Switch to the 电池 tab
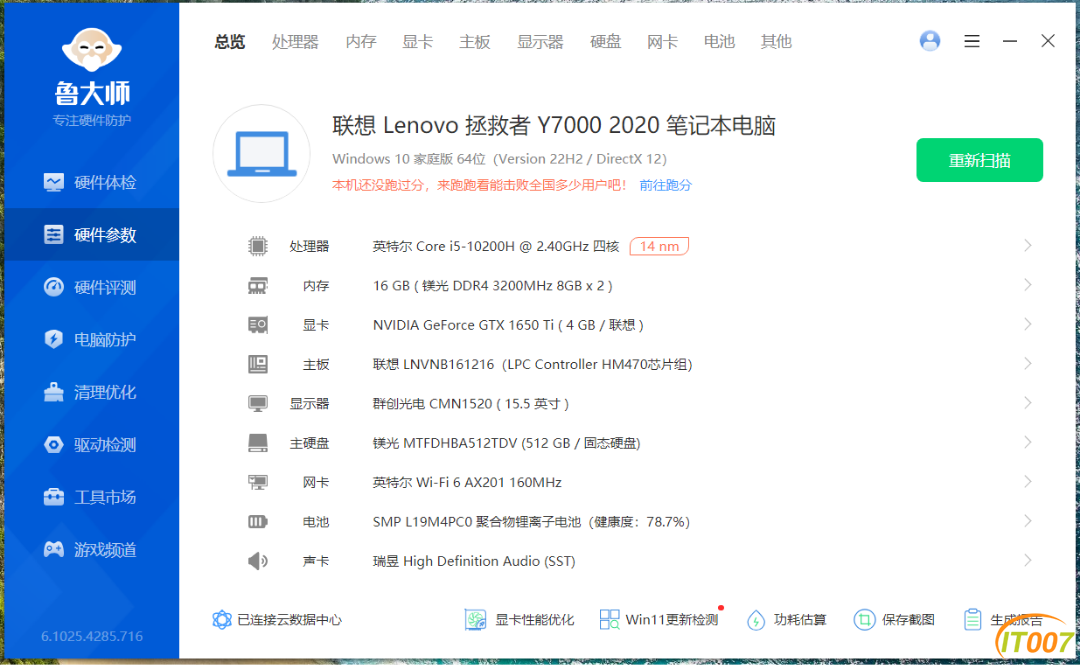This screenshot has height=665, width=1080. click(719, 42)
